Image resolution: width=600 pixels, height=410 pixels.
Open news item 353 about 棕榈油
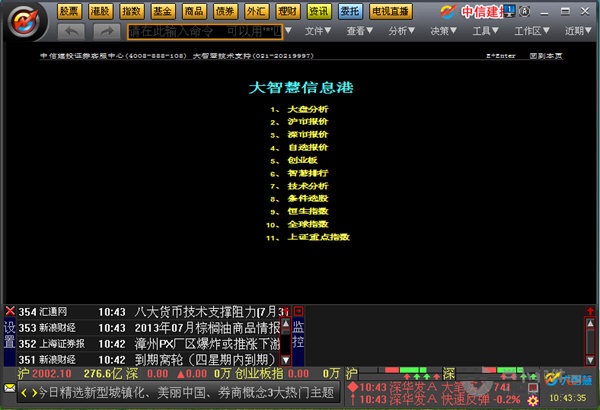pos(149,328)
